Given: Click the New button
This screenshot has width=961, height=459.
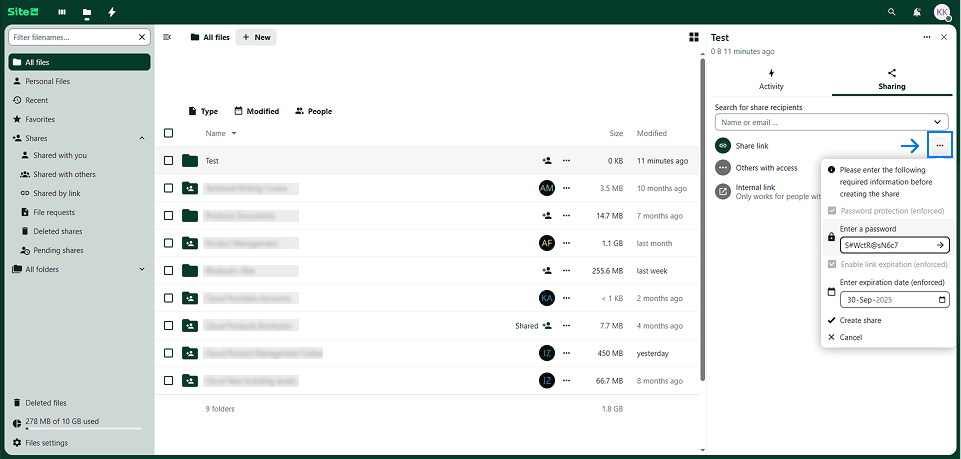Looking at the screenshot, I should [256, 37].
